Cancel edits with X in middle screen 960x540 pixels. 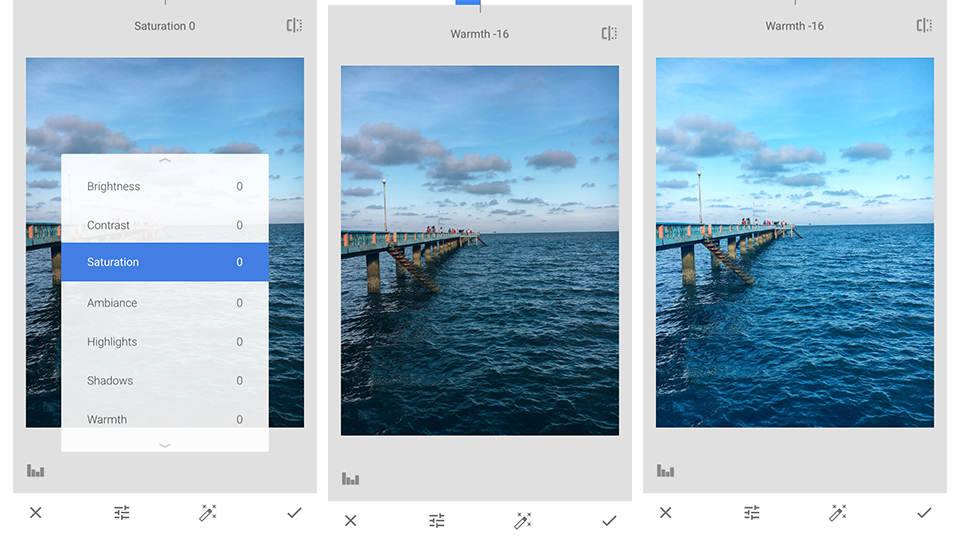point(350,520)
